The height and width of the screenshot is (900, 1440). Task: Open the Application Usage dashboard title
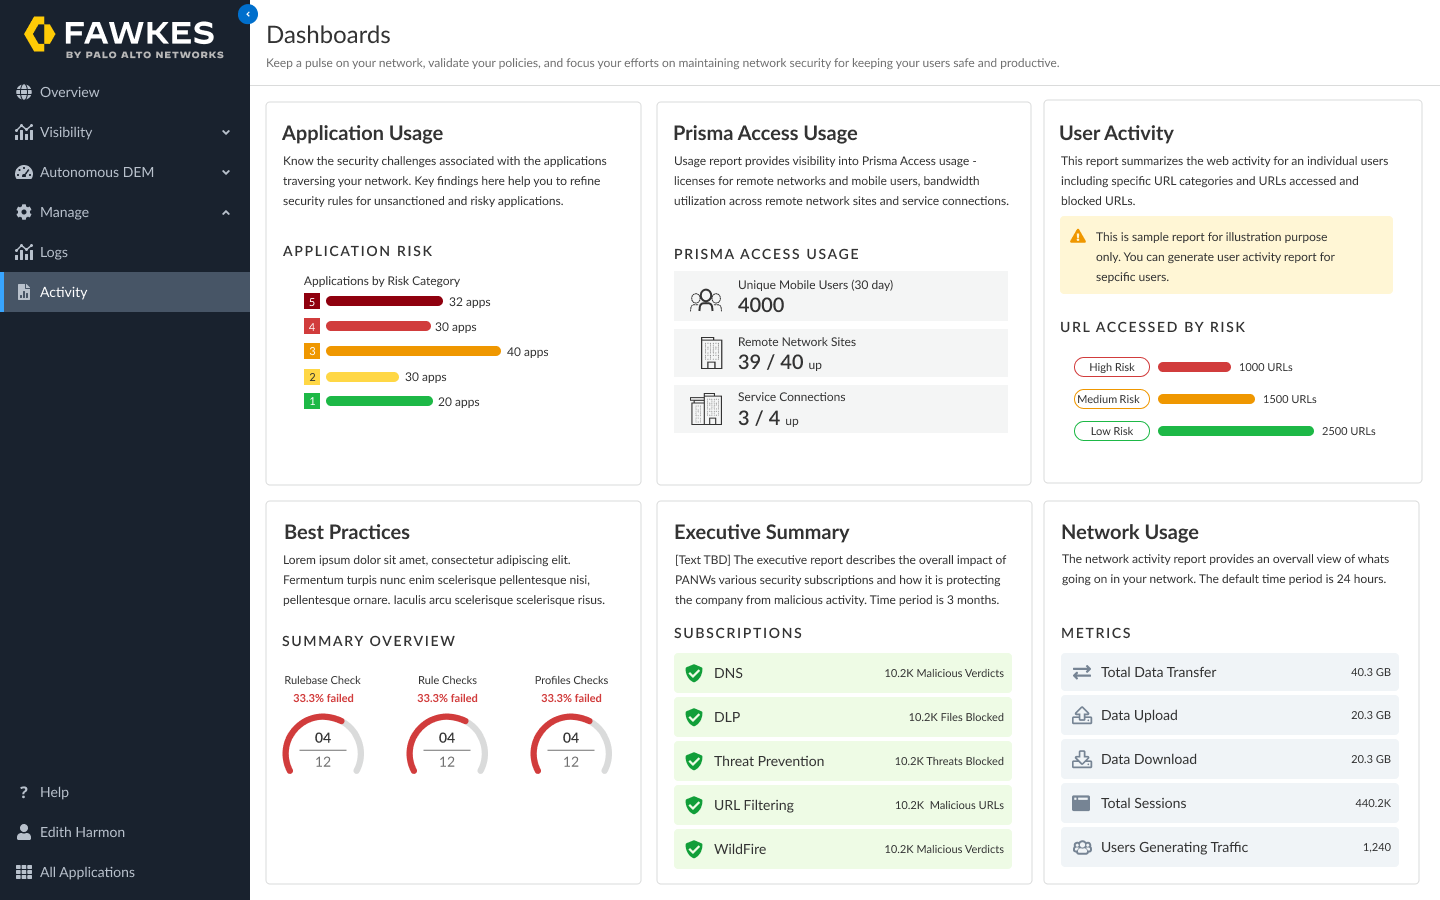pyautogui.click(x=362, y=133)
